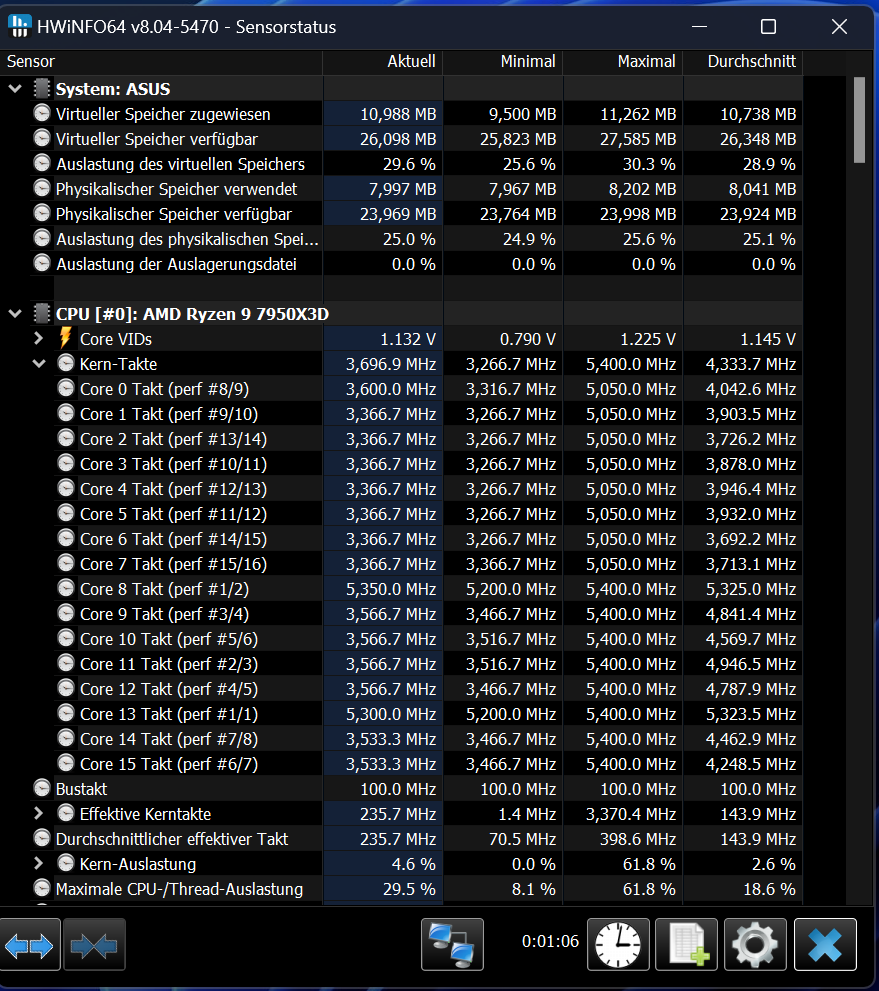This screenshot has height=991, width=879.
Task: Select Core 9 Takt (perf #3/4) row
Action: 428,614
